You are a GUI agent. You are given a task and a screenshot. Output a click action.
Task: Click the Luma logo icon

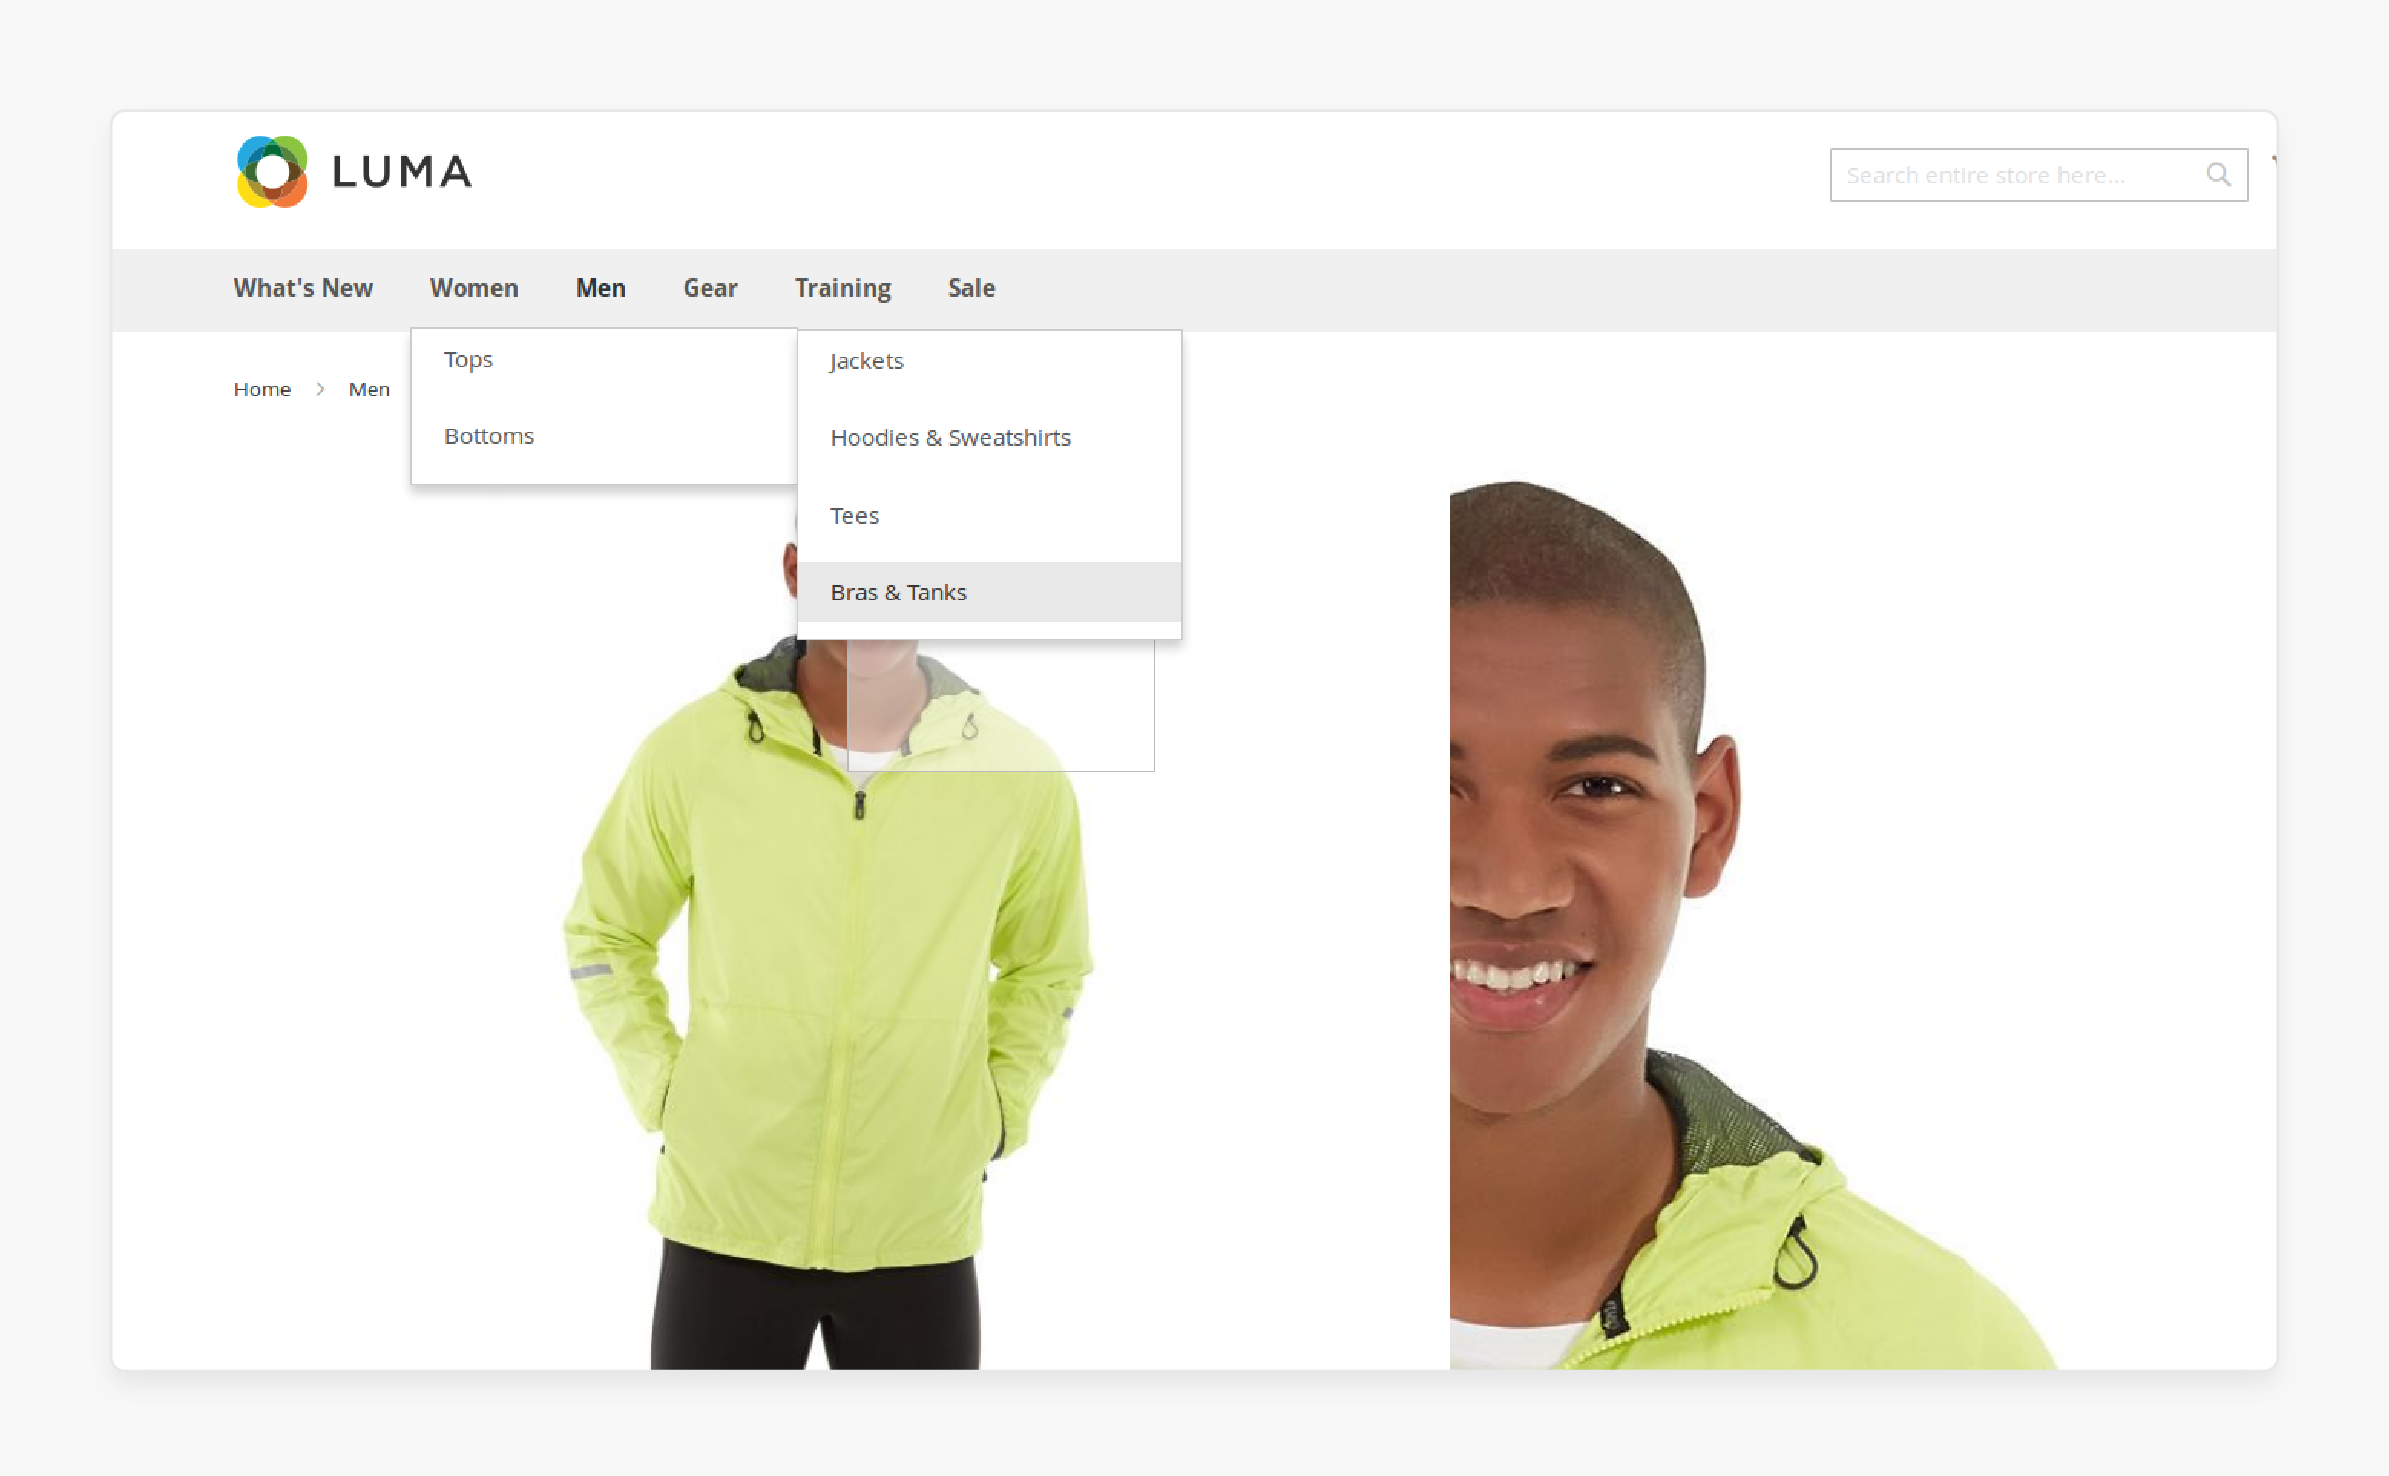[x=272, y=172]
